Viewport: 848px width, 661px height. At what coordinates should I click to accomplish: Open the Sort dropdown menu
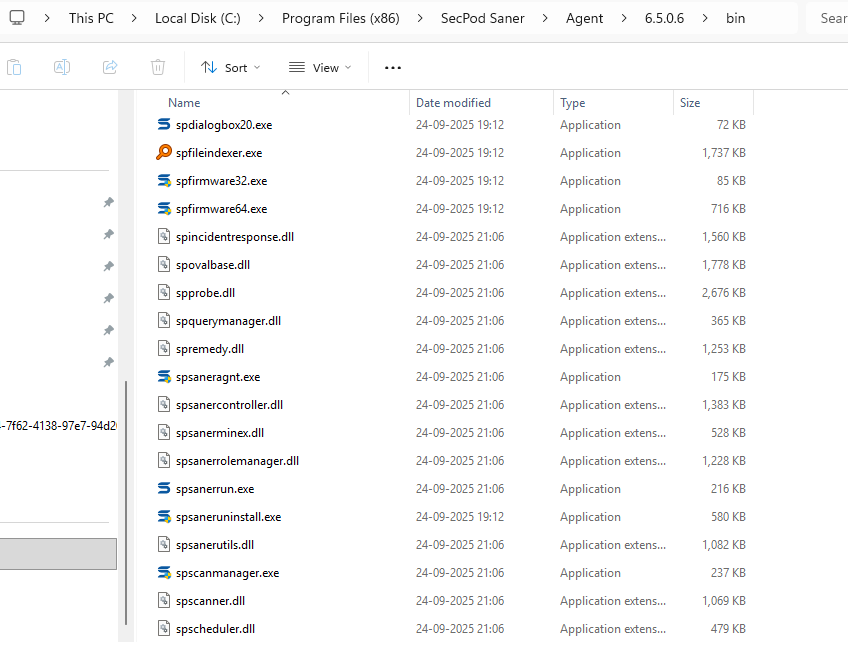coord(230,68)
